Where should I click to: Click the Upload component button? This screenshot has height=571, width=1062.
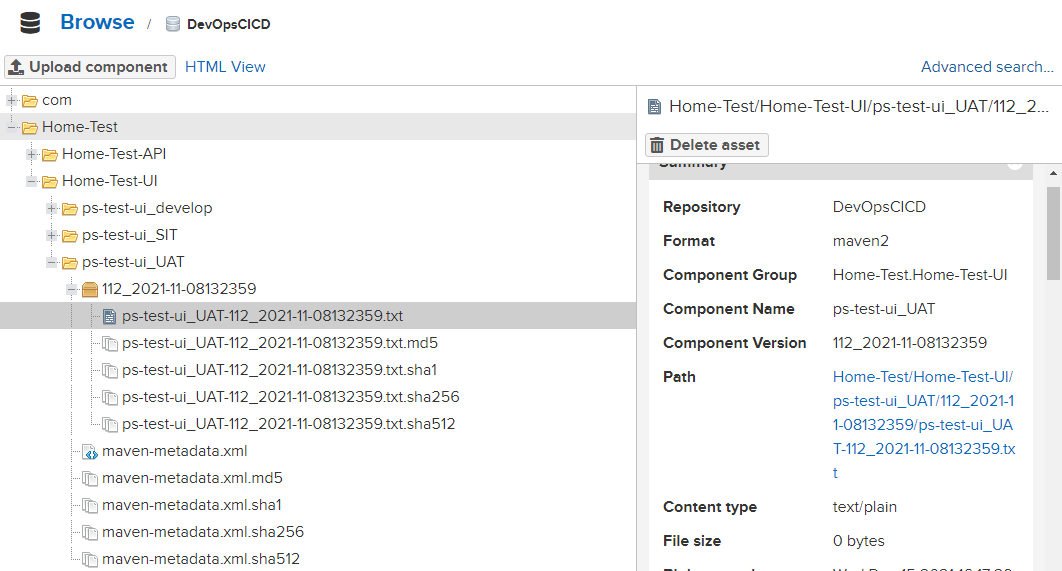[90, 67]
